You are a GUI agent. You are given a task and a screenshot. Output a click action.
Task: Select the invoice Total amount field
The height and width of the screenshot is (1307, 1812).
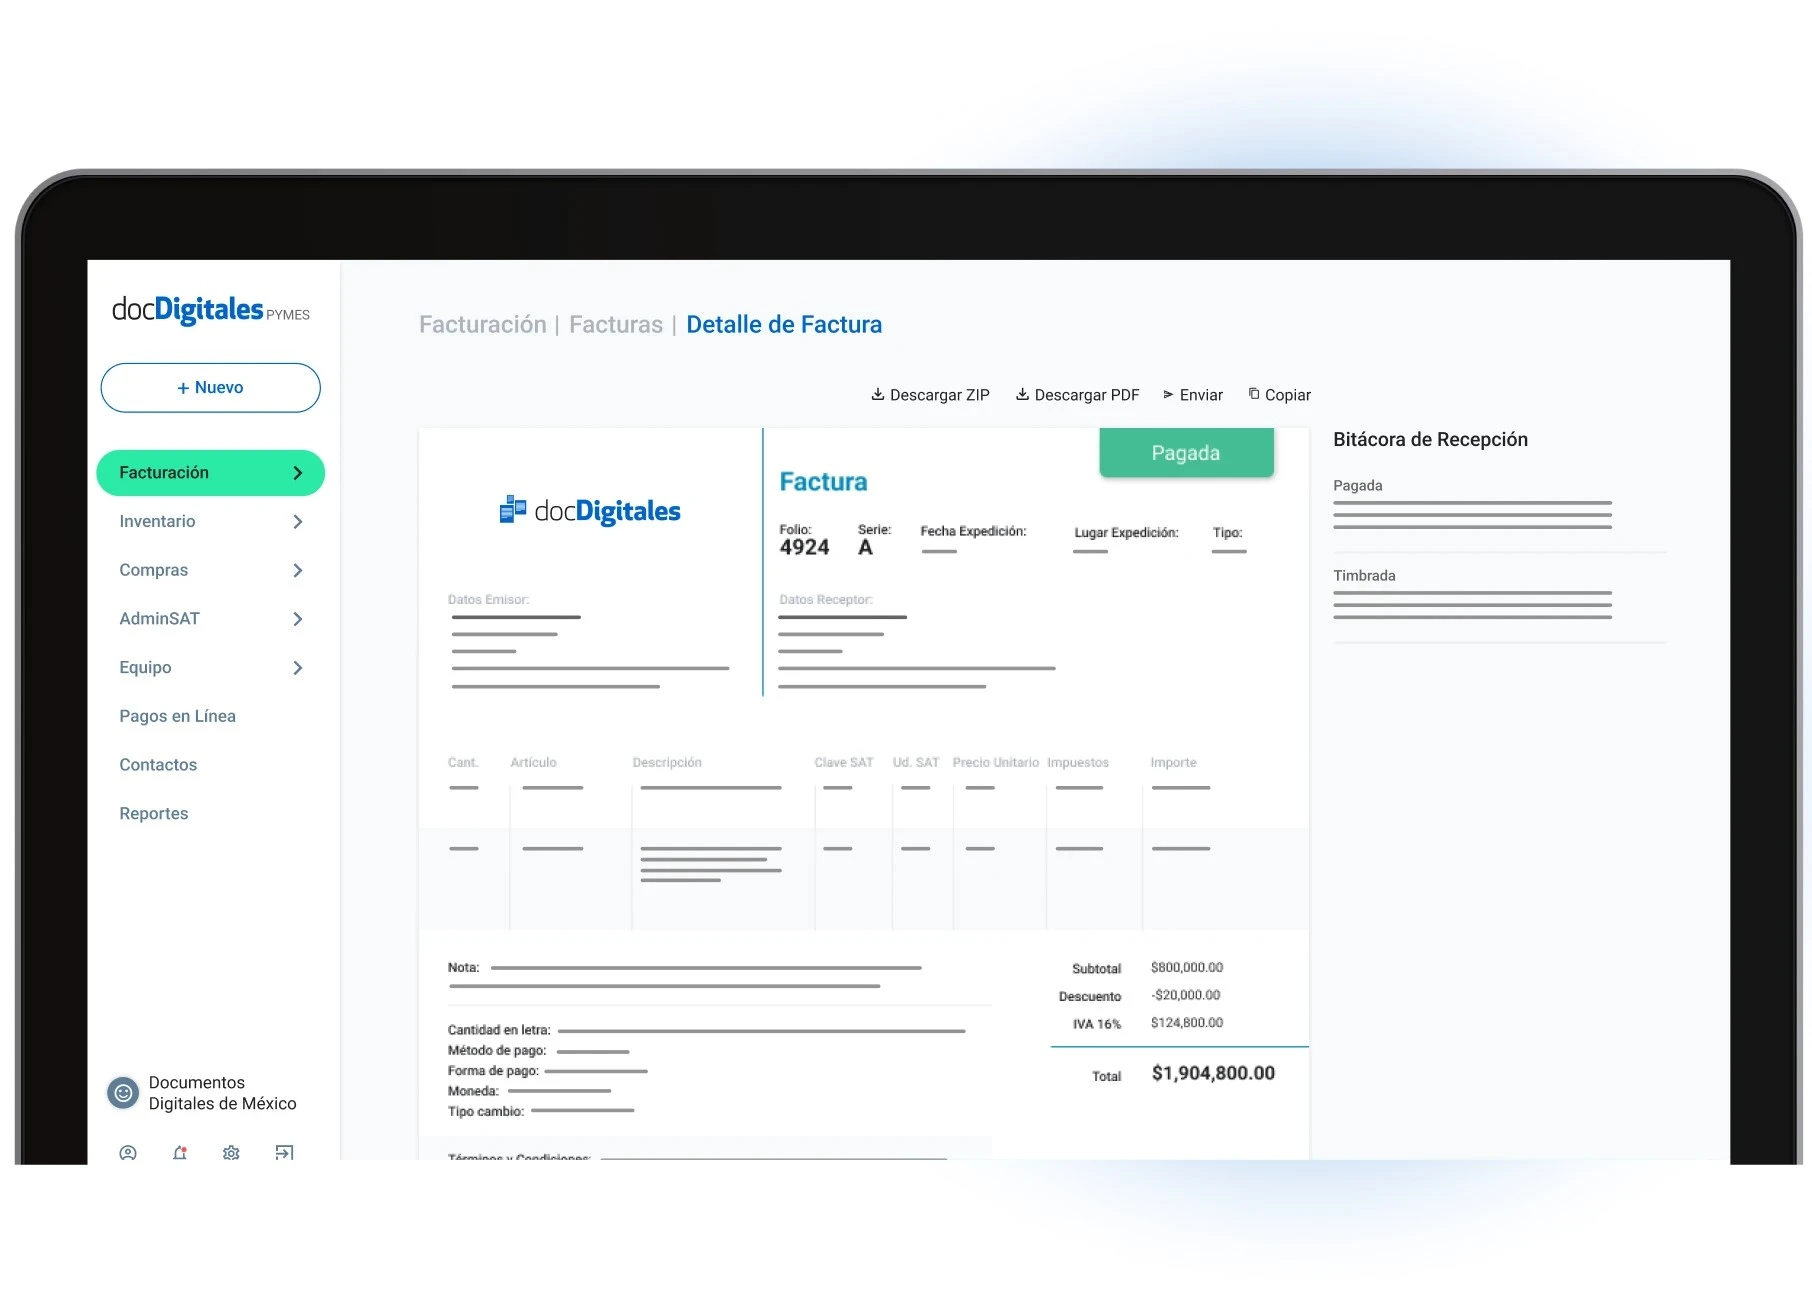(x=1212, y=1073)
